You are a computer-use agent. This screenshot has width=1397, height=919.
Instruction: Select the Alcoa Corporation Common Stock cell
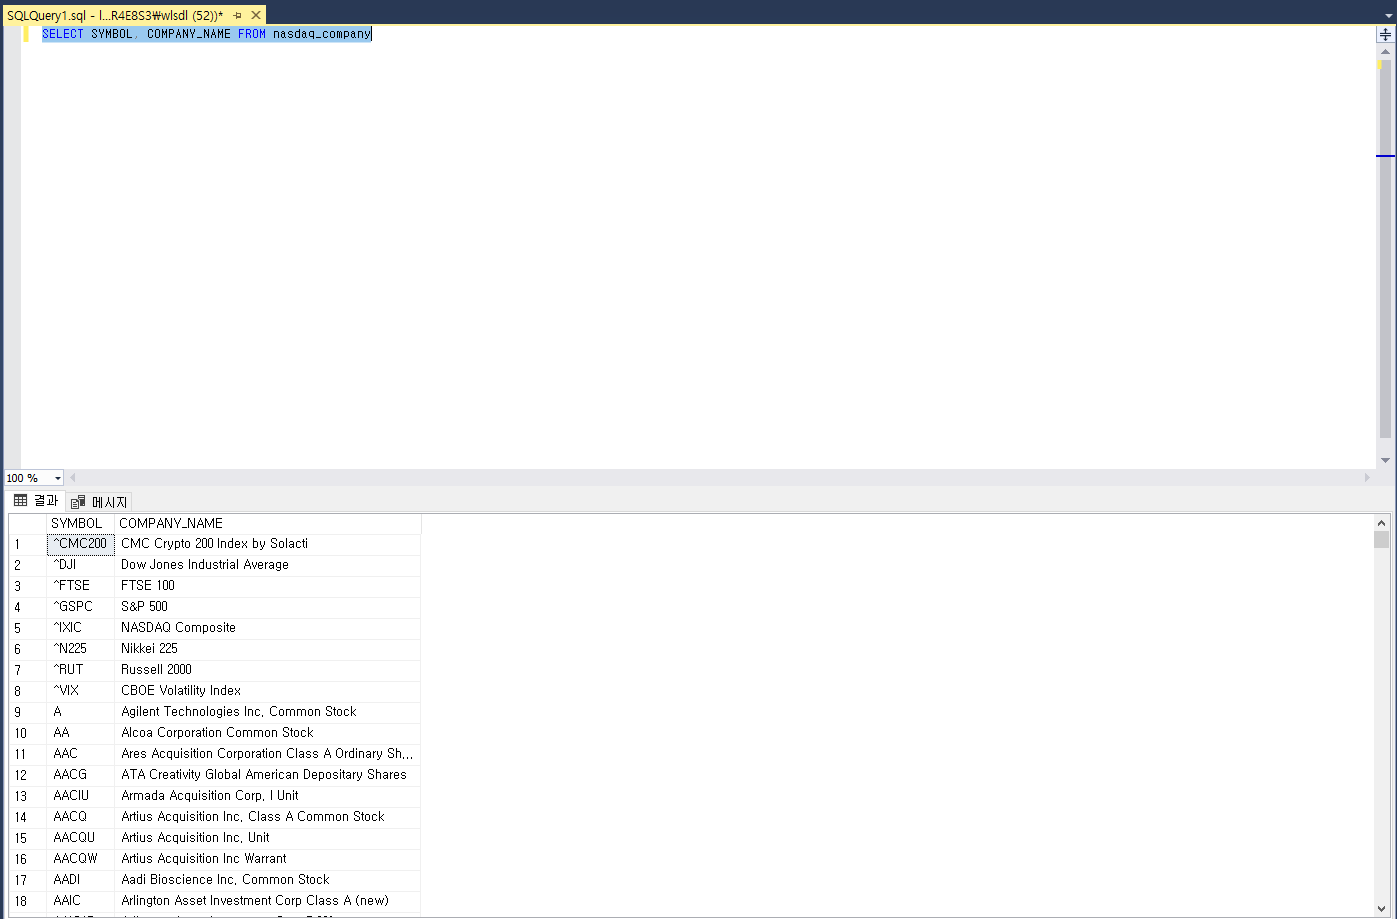tap(267, 733)
